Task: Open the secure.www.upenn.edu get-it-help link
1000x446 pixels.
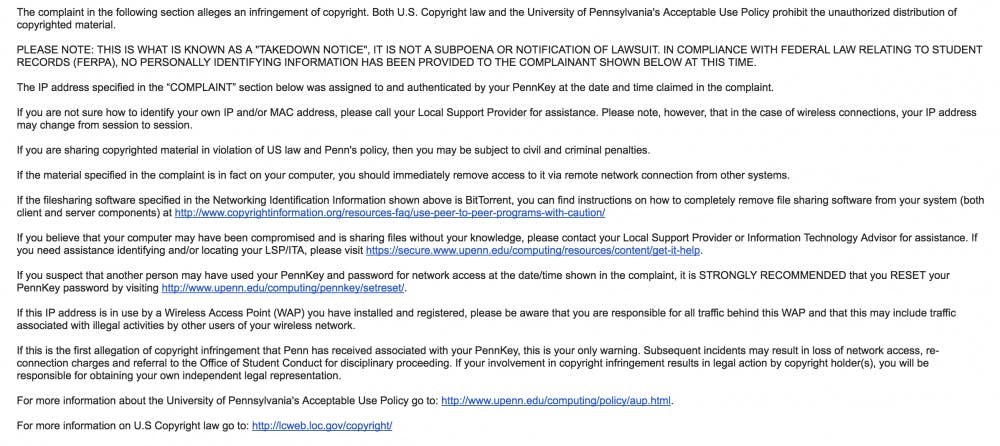Action: click(x=533, y=251)
